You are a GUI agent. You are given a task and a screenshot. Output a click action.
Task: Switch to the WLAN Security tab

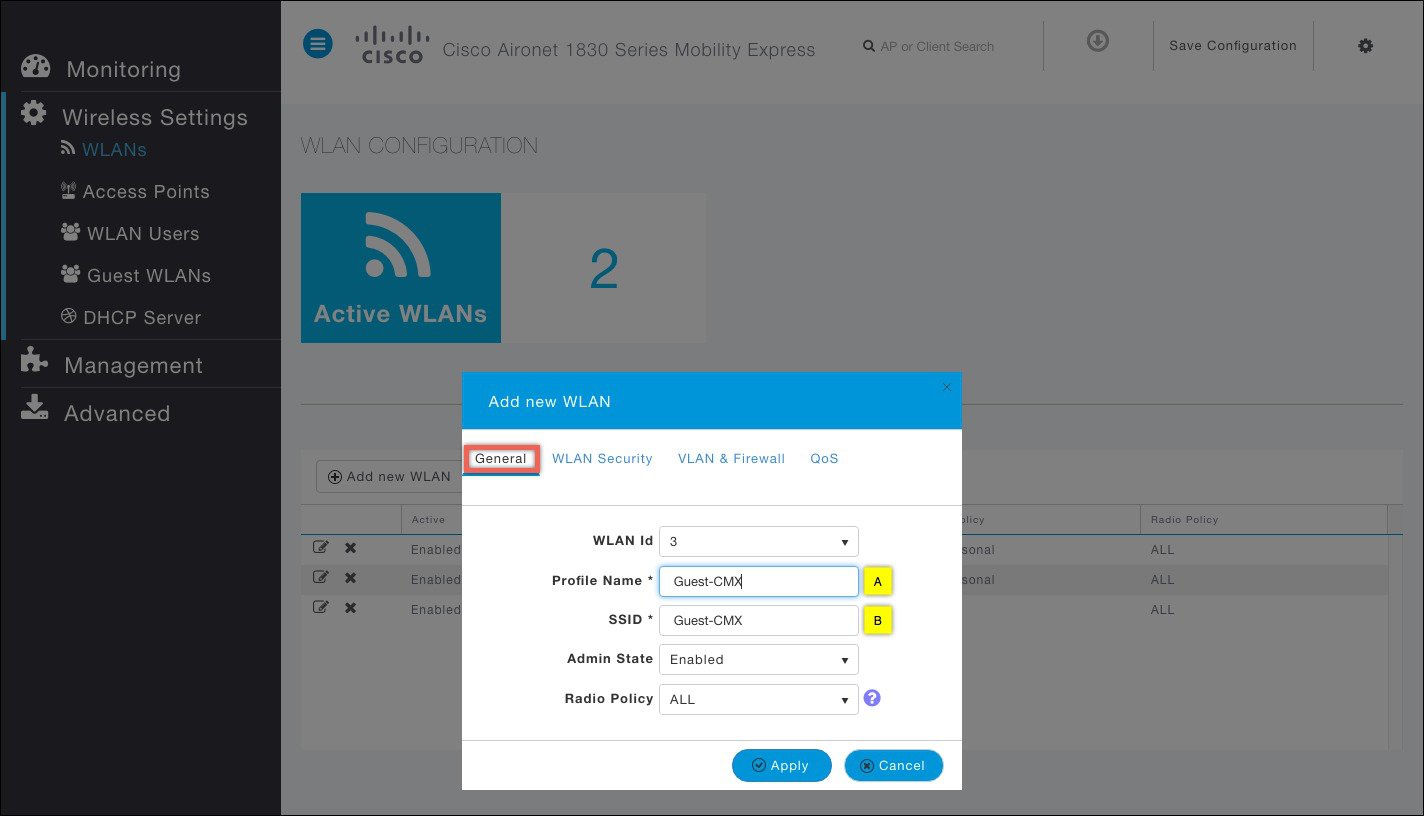point(602,458)
